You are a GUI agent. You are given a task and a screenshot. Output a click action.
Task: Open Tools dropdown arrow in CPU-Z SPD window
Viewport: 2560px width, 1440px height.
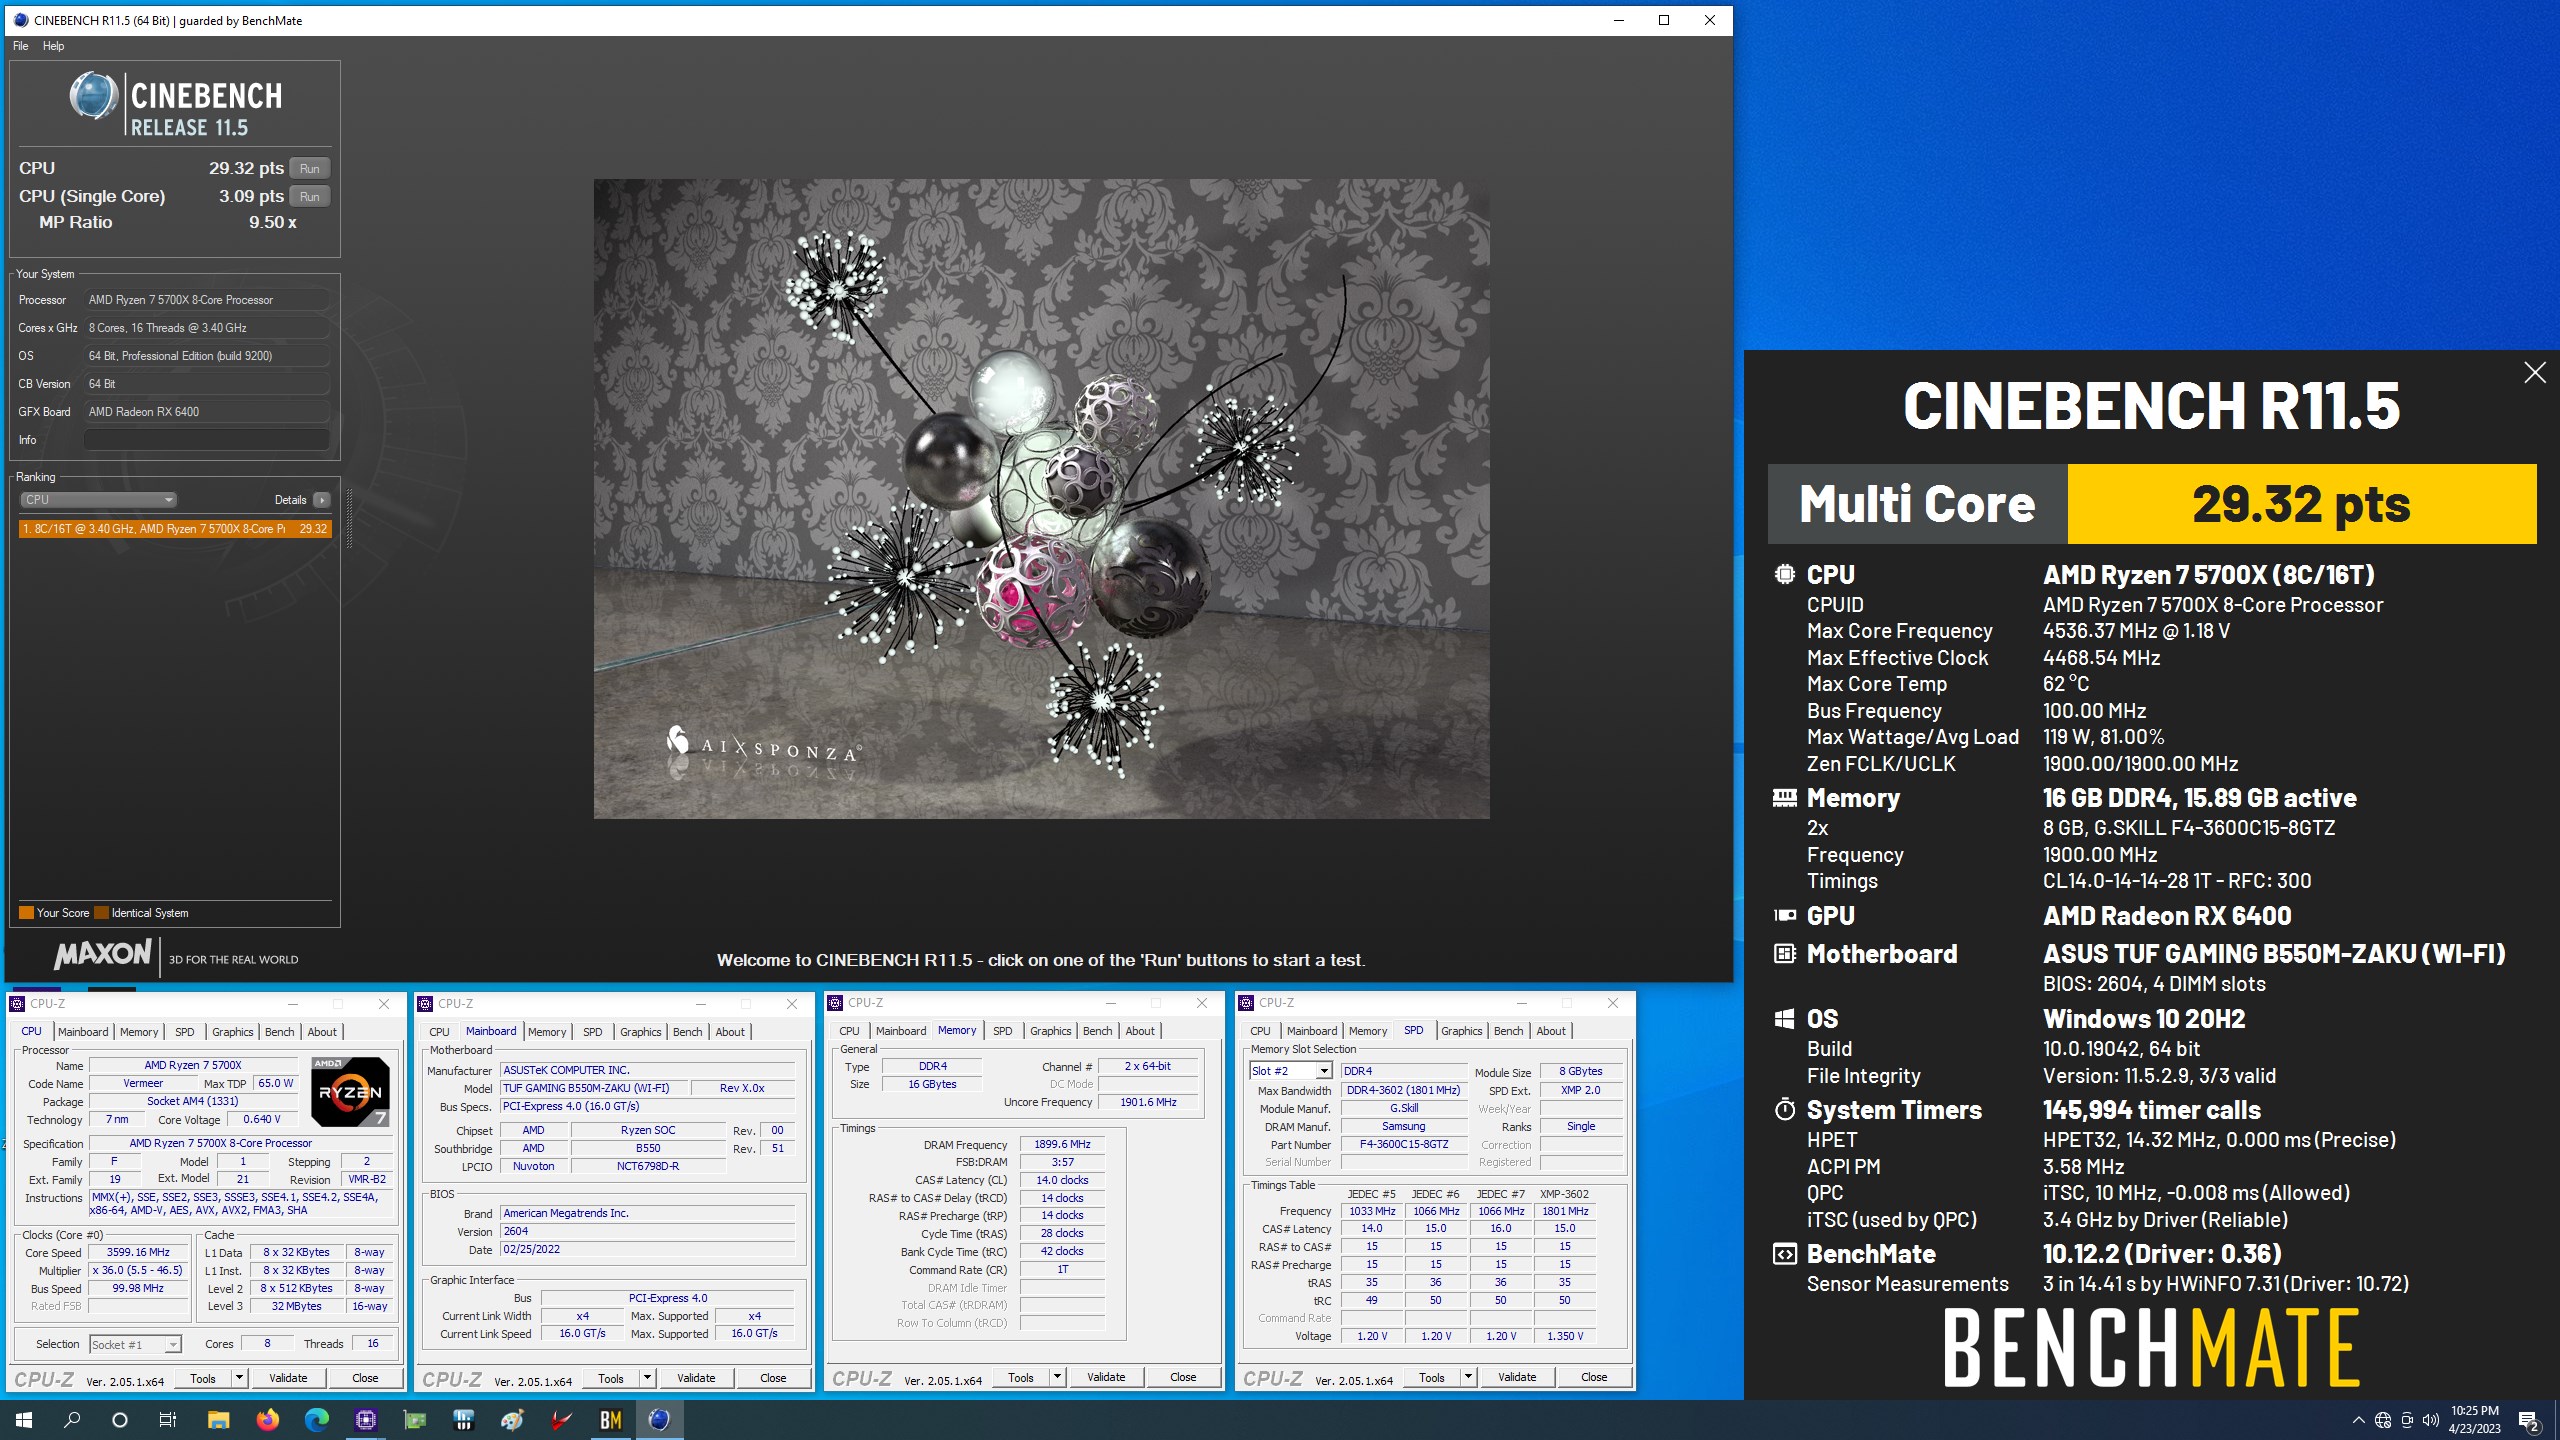(x=1468, y=1377)
